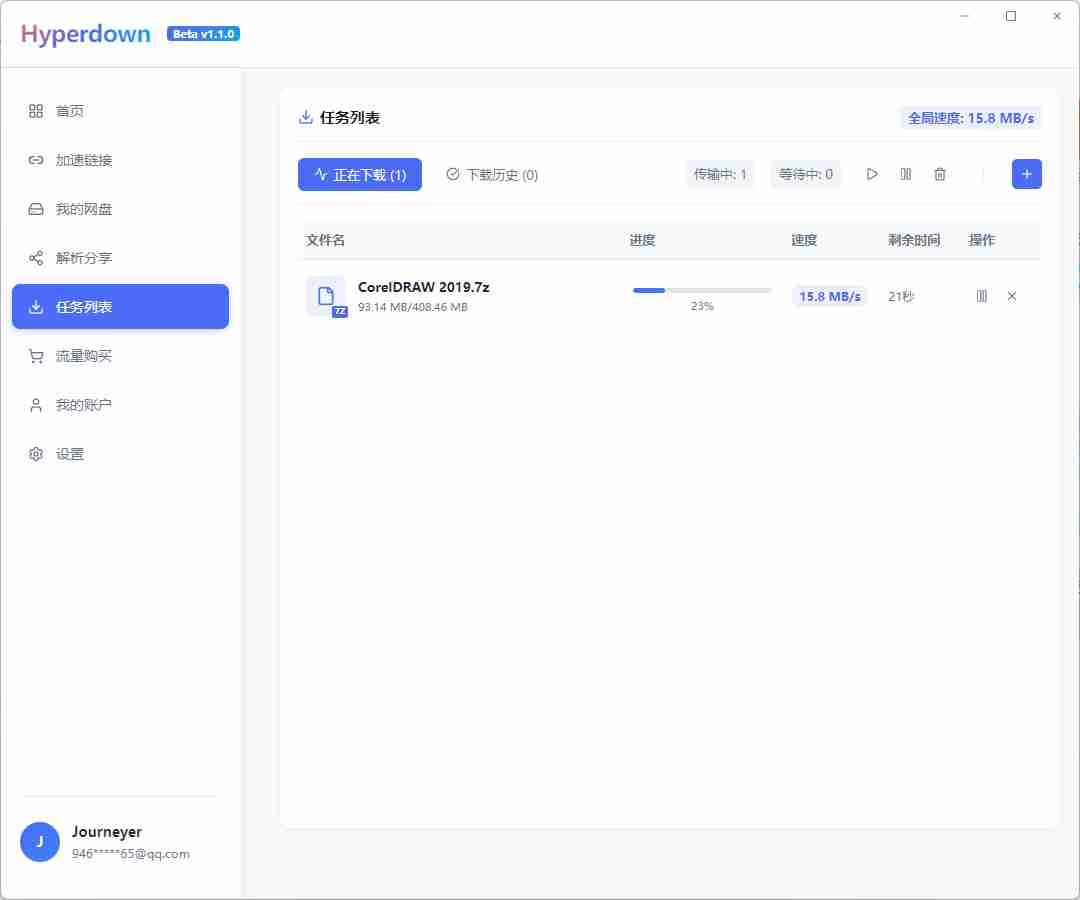Pause all downloads with the pause icon
Screen dimensions: 1080x900
click(x=905, y=174)
